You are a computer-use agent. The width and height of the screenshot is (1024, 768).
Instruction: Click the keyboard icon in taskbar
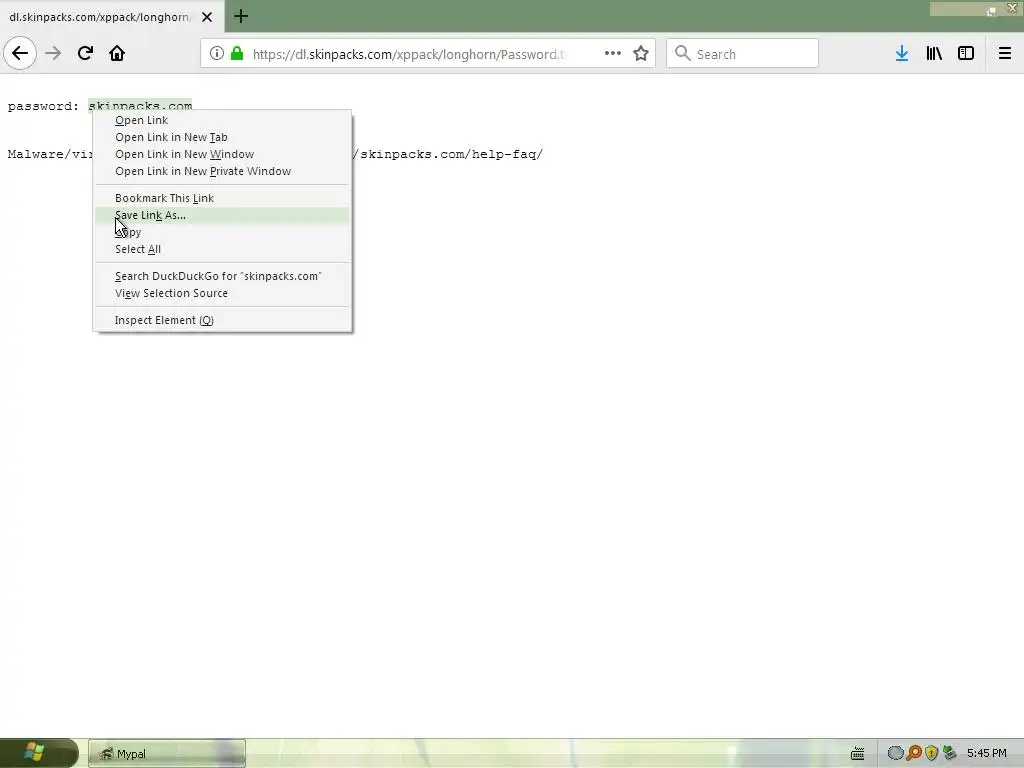point(857,754)
